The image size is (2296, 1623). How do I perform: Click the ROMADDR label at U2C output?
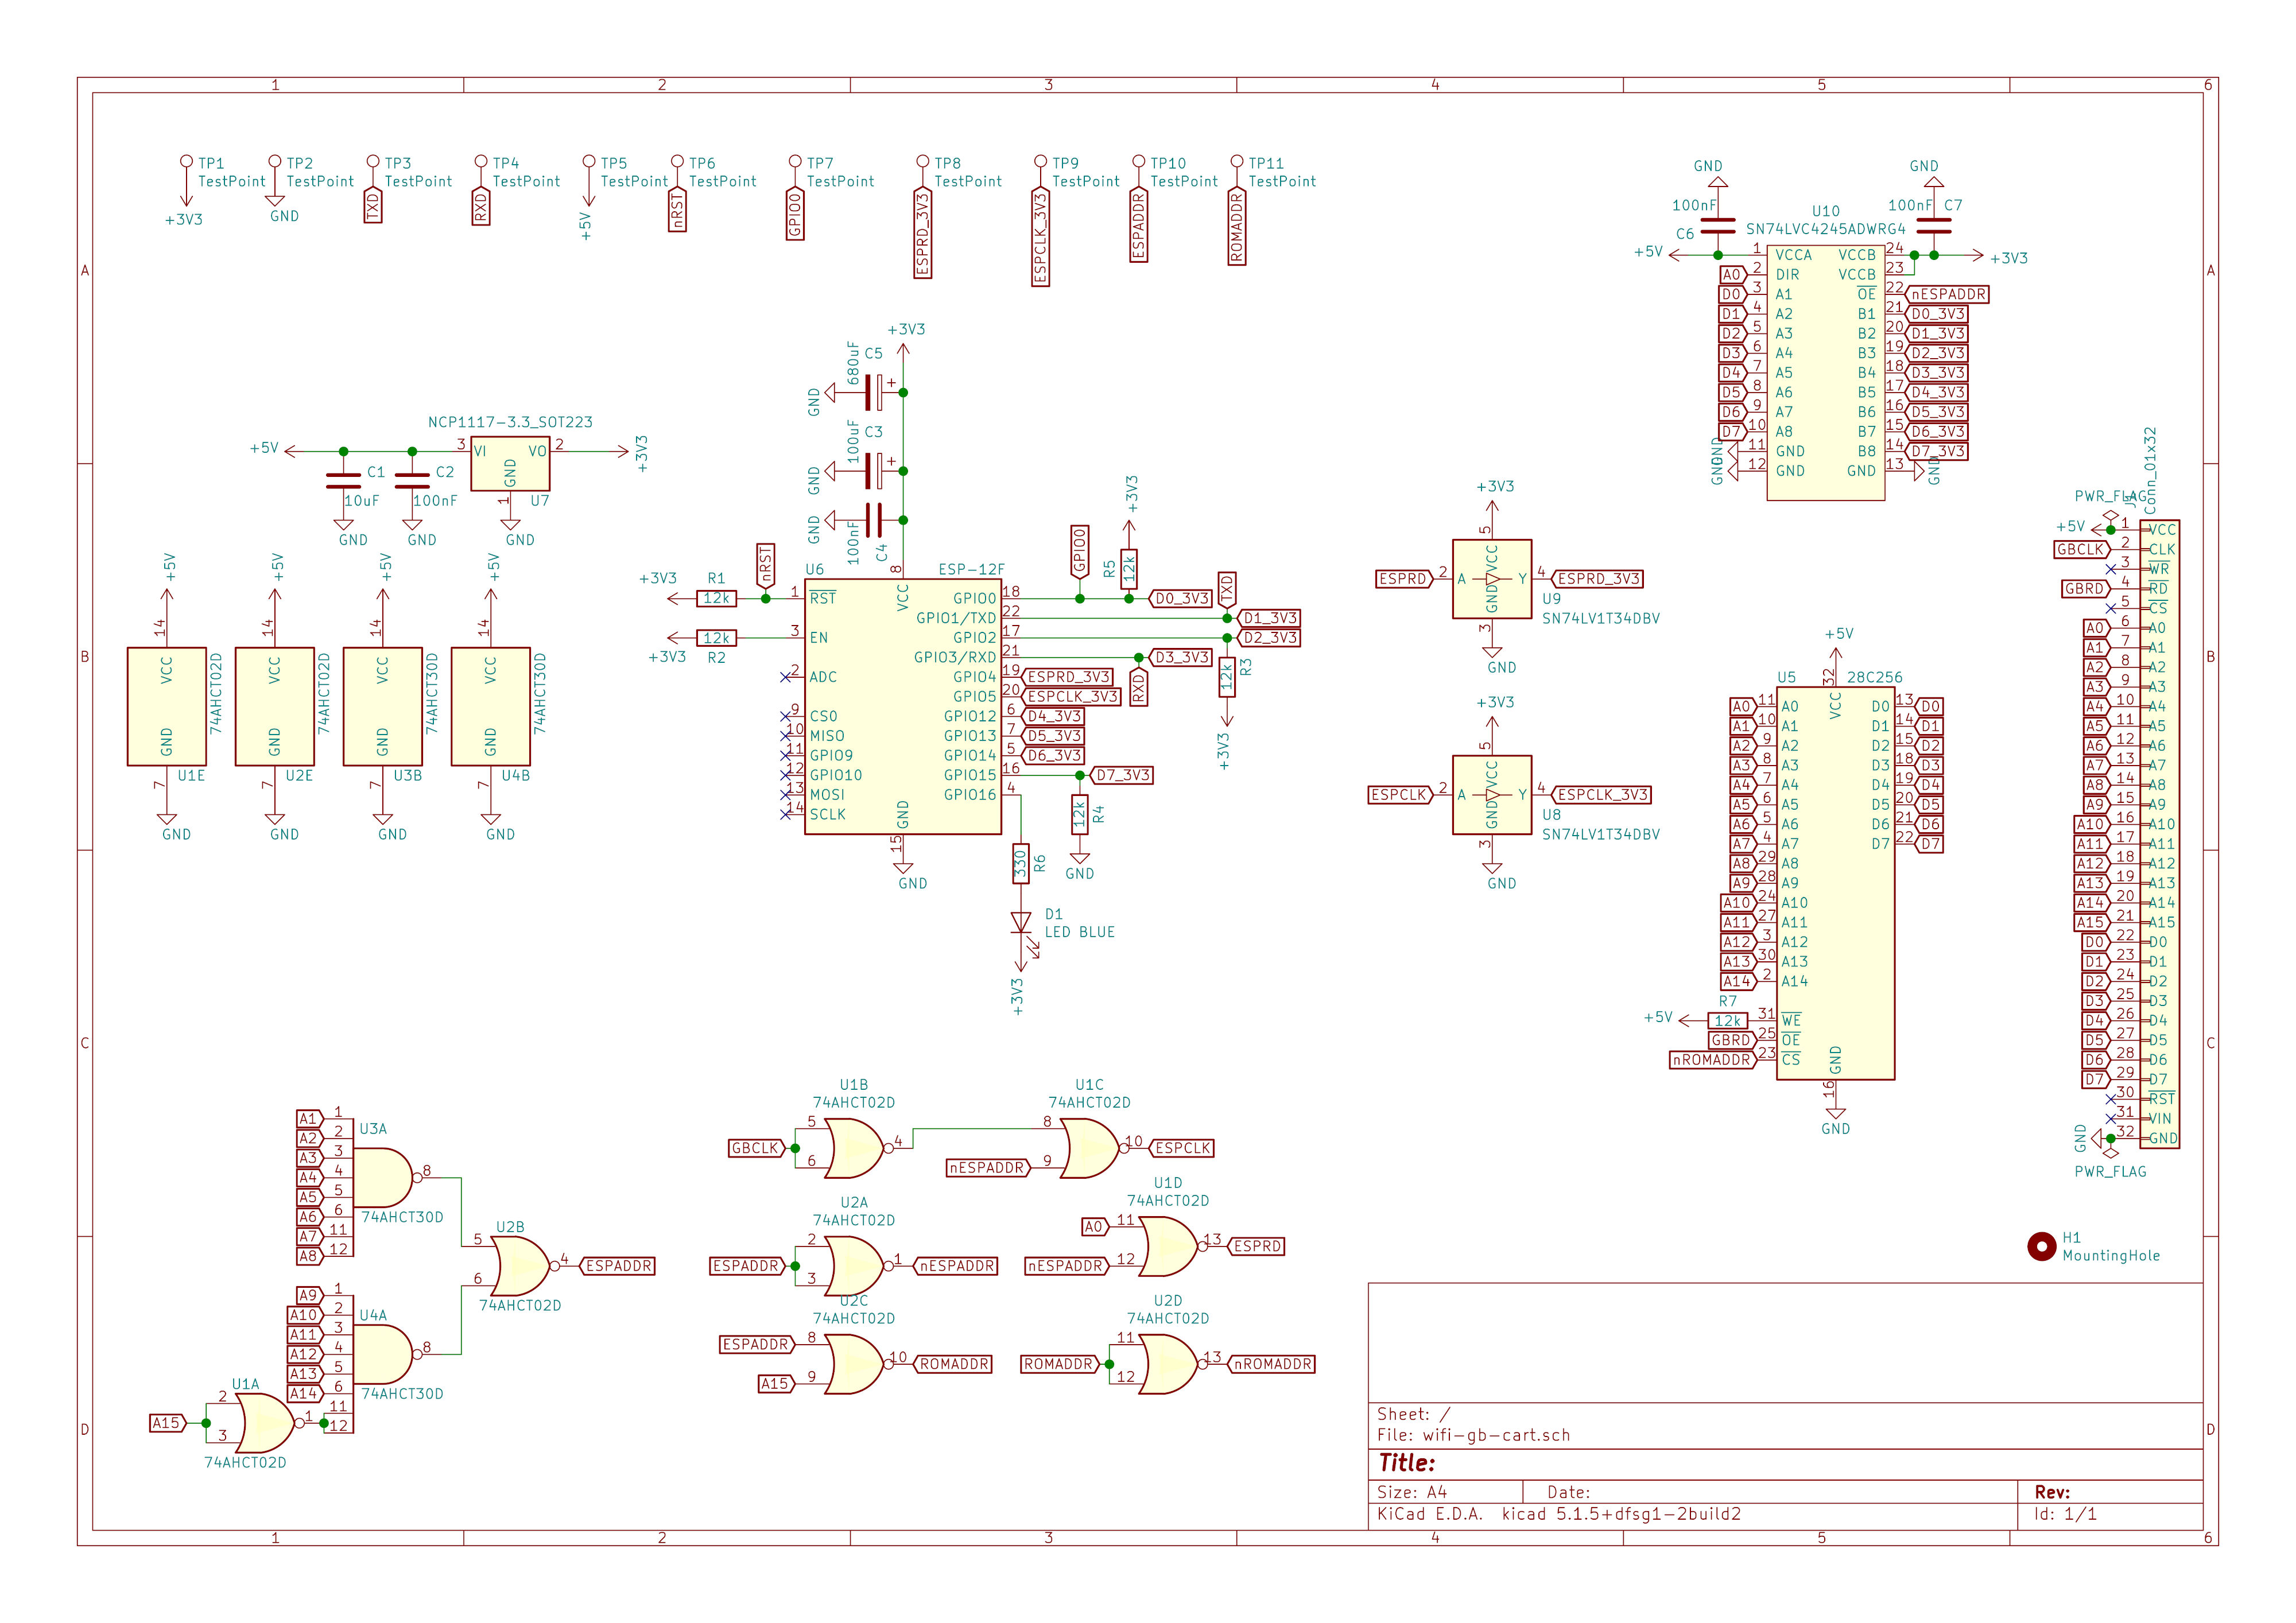pos(954,1364)
